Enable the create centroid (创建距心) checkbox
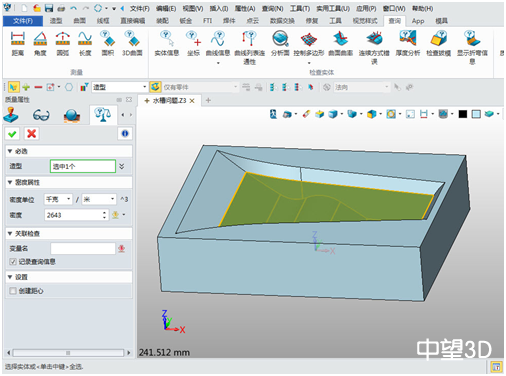The width and height of the screenshot is (506, 376). click(13, 291)
